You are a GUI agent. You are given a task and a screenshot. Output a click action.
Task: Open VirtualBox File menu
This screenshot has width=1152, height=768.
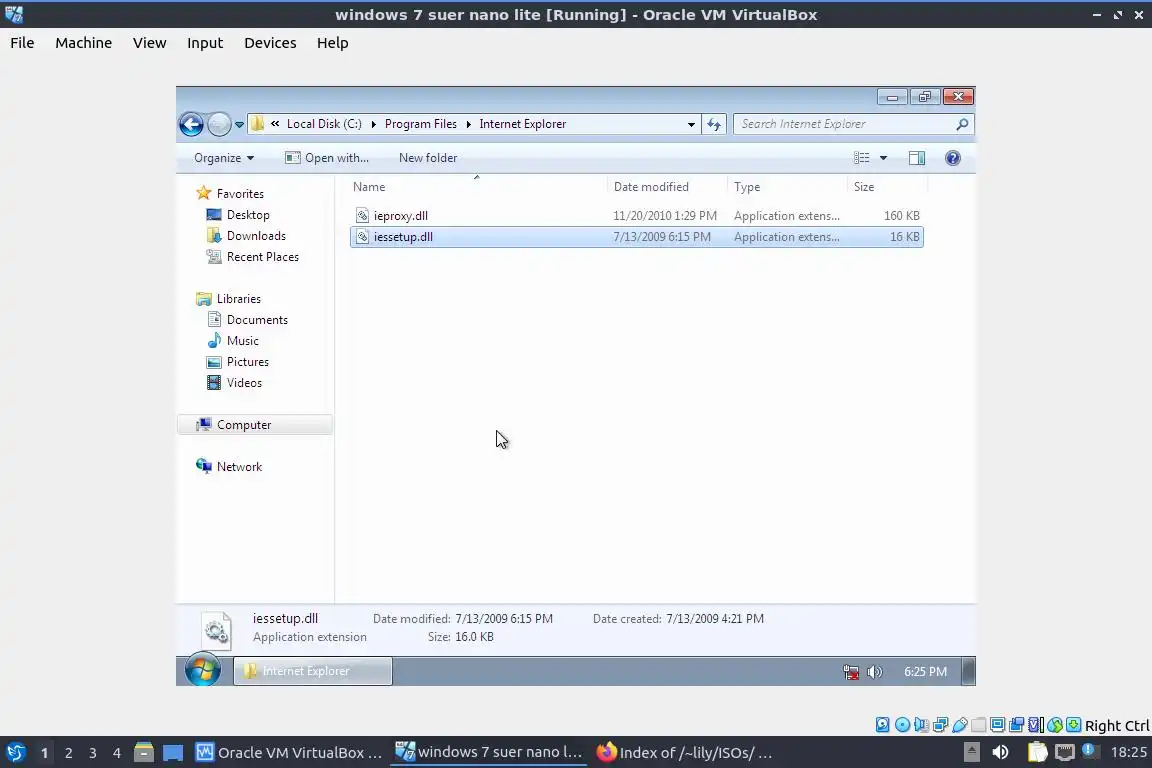tap(22, 43)
